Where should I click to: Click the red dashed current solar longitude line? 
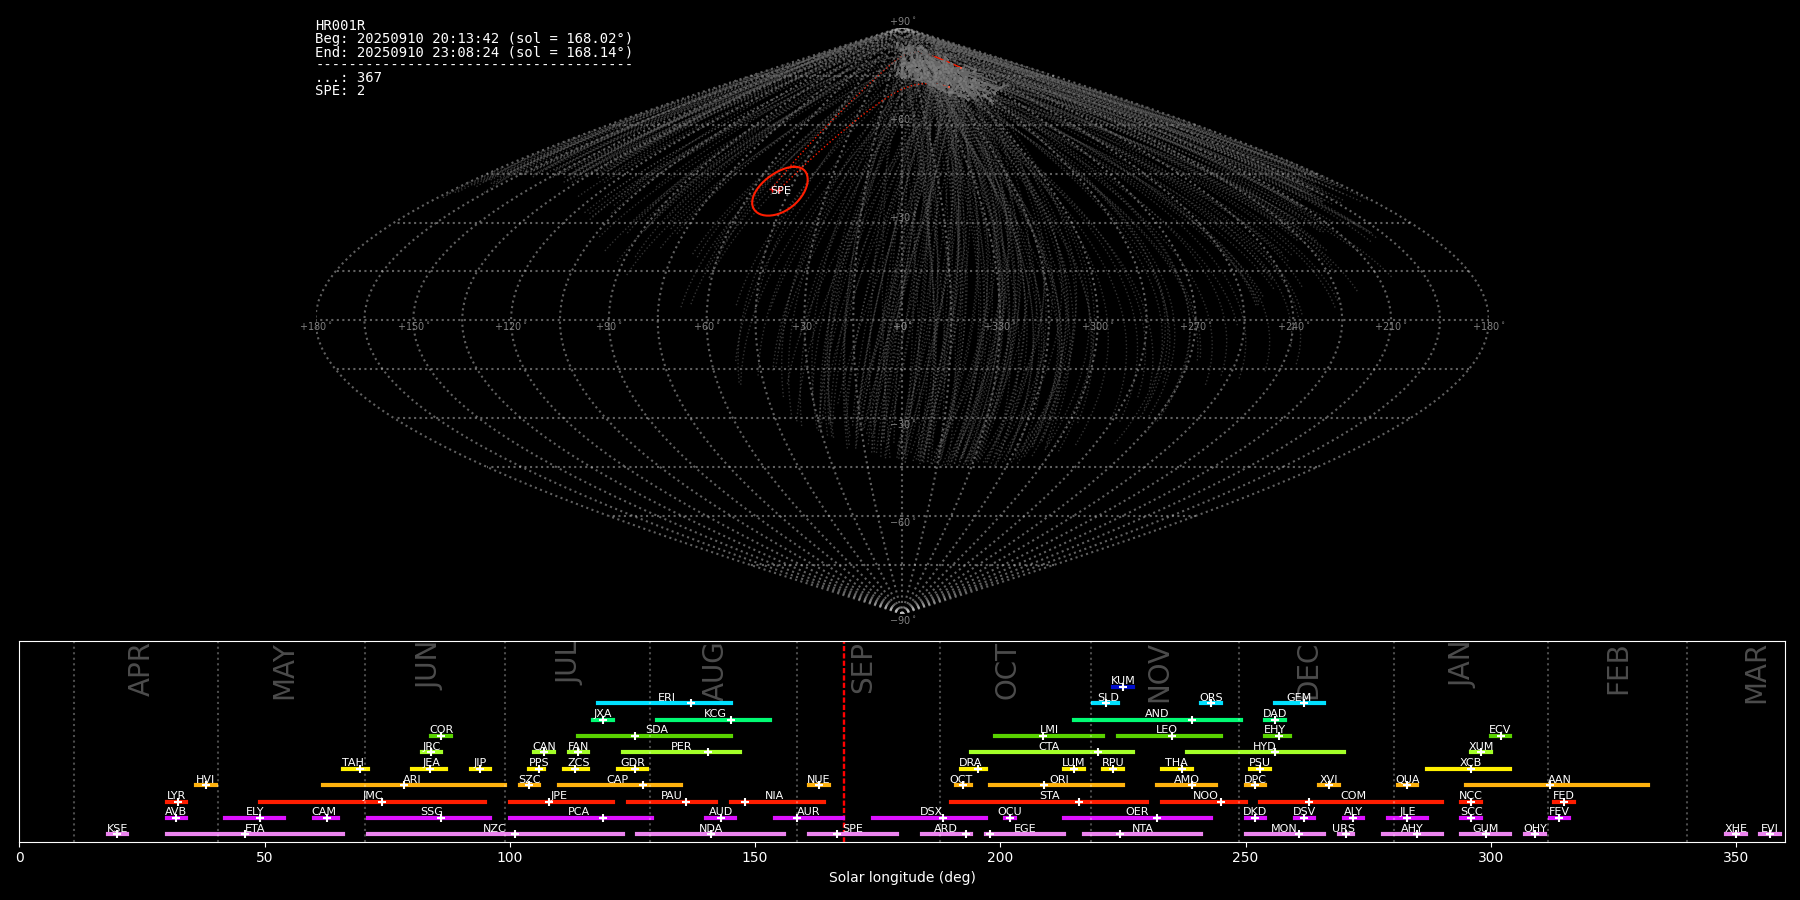point(844,741)
